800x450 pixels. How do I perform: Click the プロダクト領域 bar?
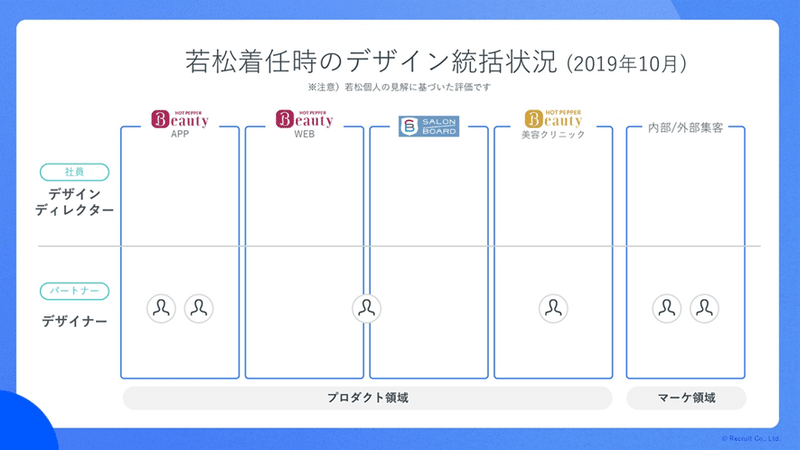[x=367, y=398]
